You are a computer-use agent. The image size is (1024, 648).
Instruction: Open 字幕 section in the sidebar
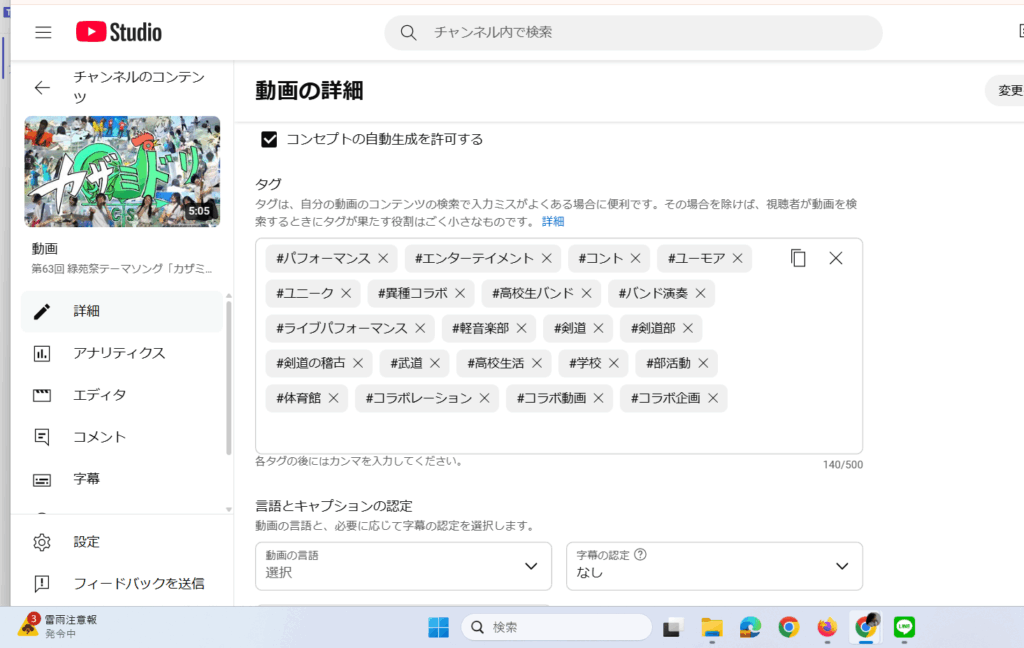(87, 479)
